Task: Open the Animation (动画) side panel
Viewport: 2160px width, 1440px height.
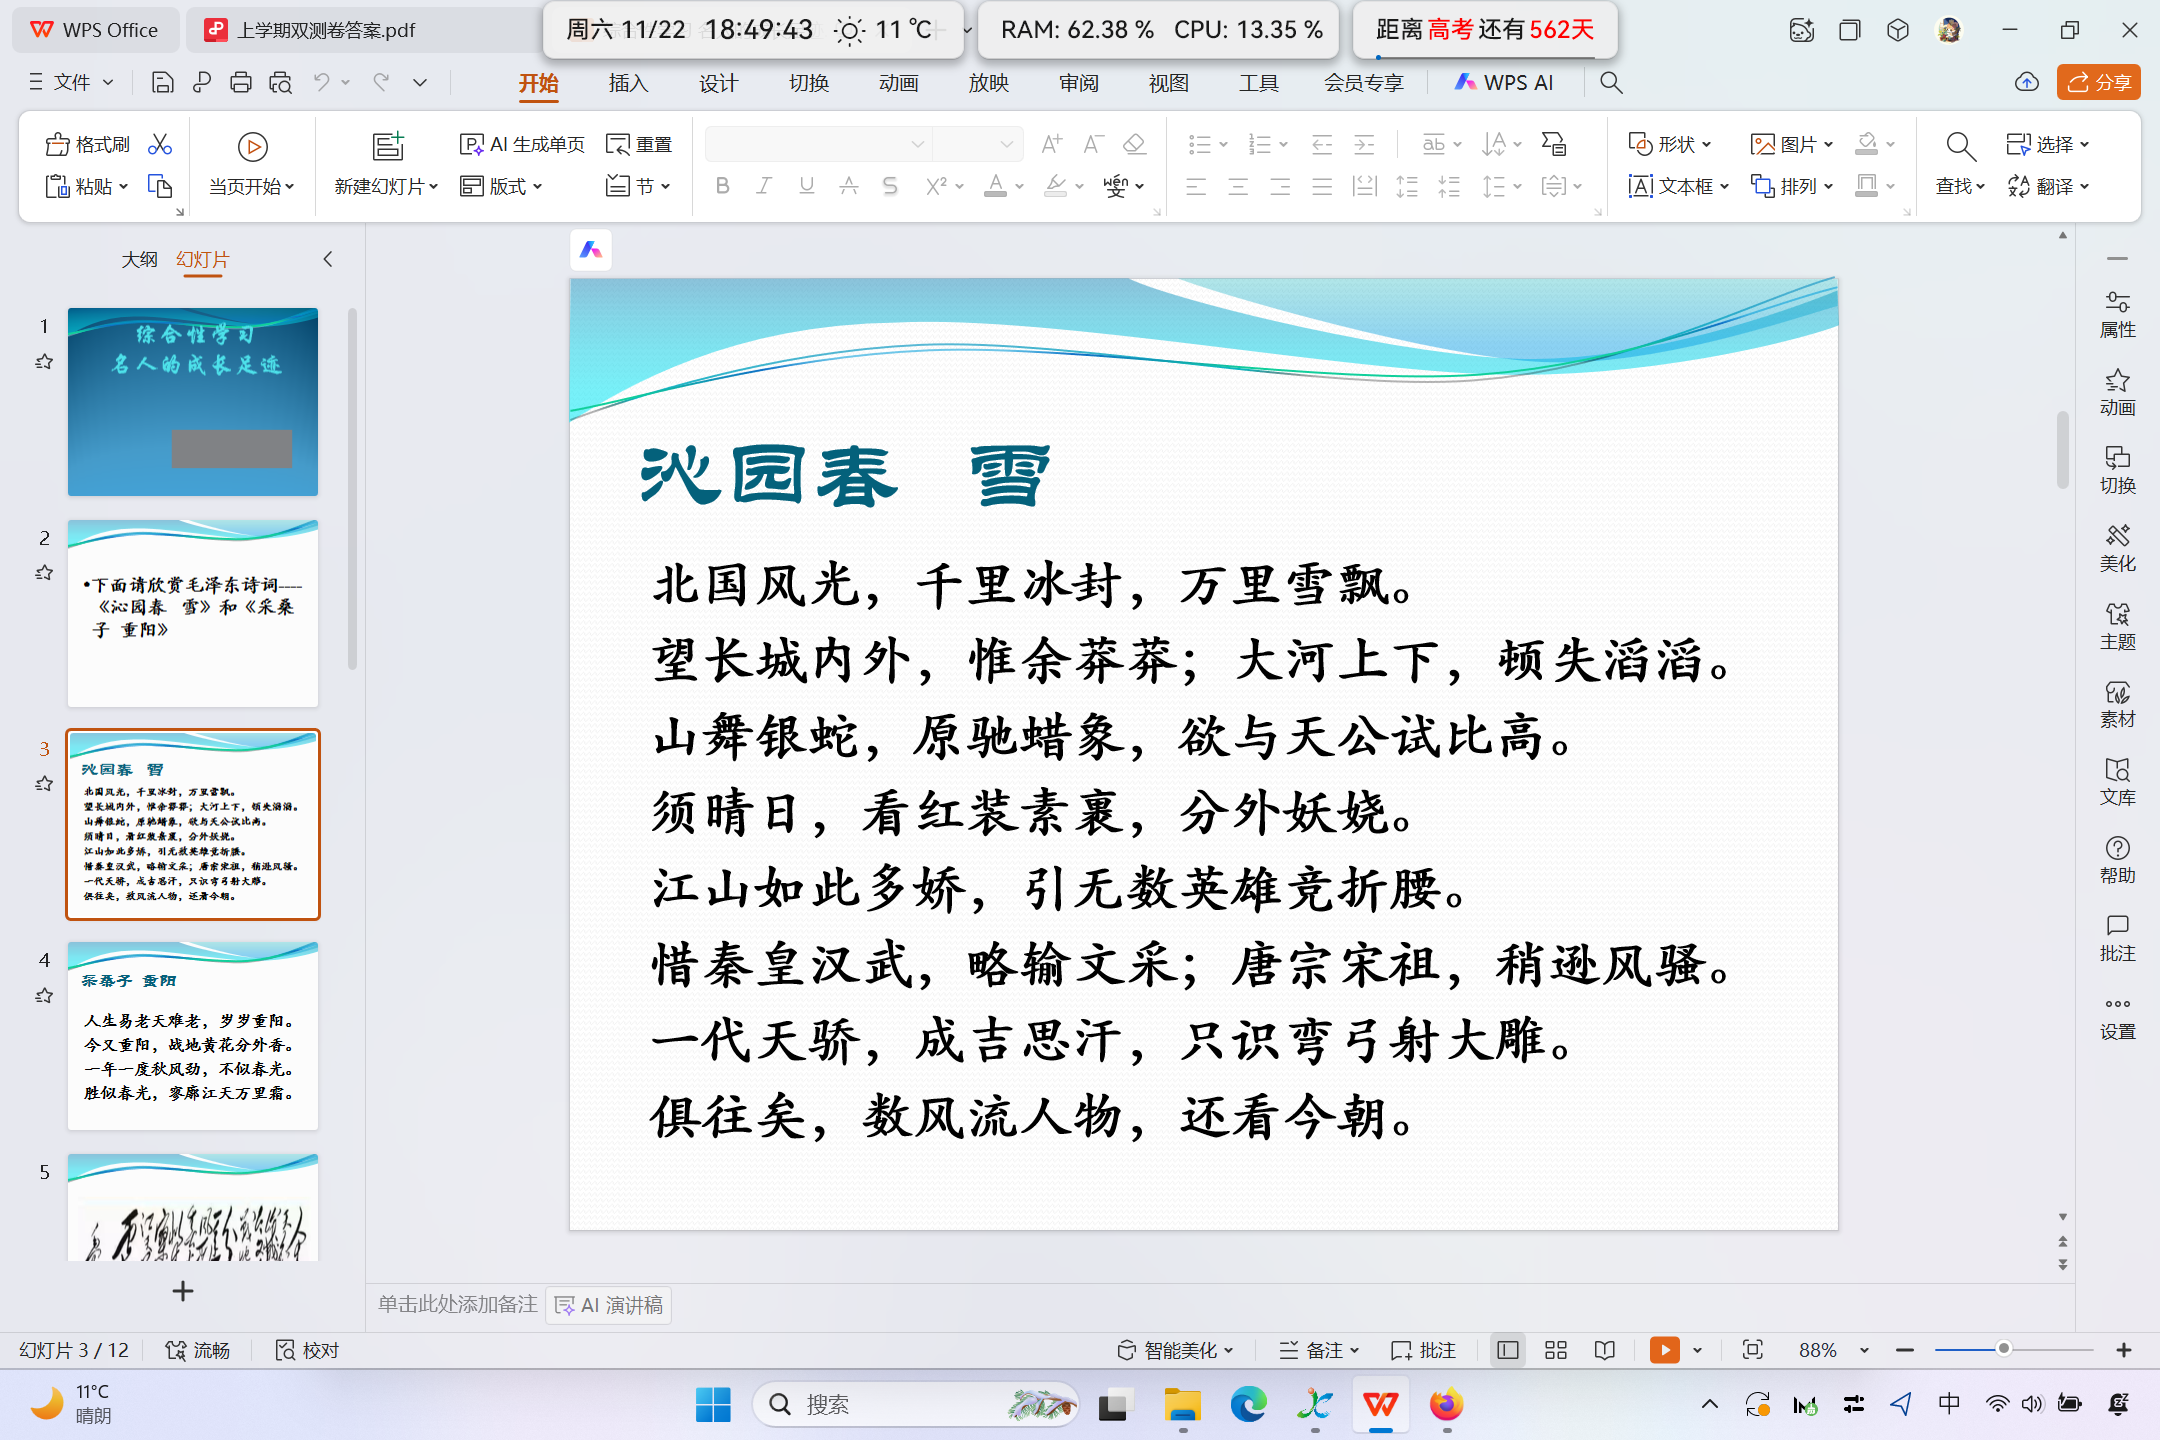Action: point(2117,392)
